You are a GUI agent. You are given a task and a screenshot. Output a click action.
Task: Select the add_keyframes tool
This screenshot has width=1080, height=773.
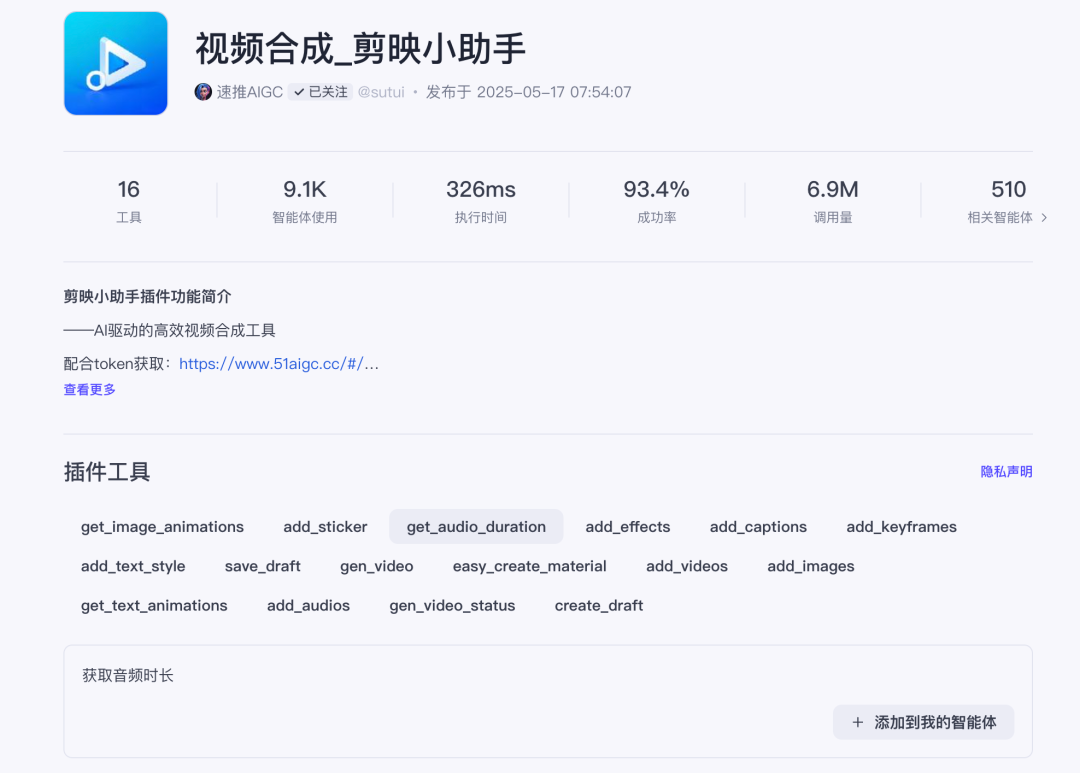pos(902,527)
